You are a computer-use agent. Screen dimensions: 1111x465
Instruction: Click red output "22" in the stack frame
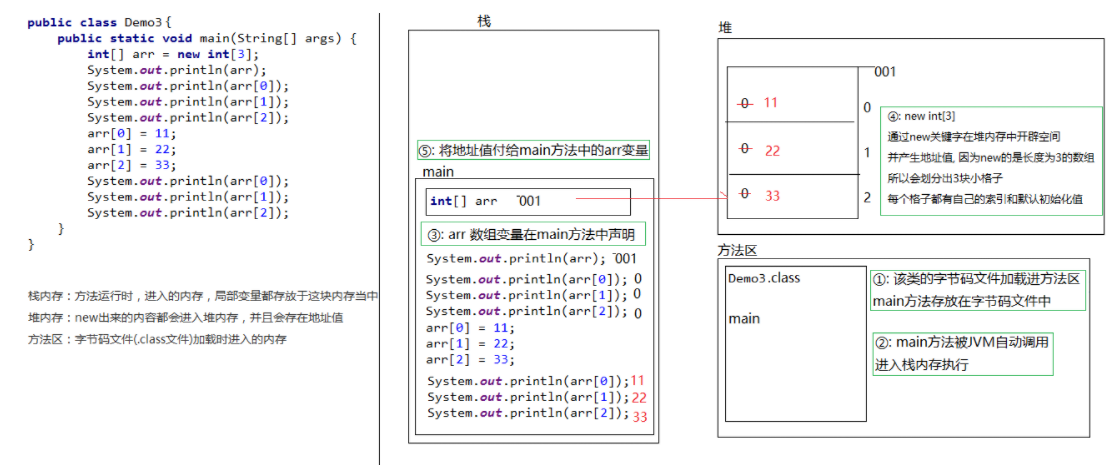tap(639, 397)
